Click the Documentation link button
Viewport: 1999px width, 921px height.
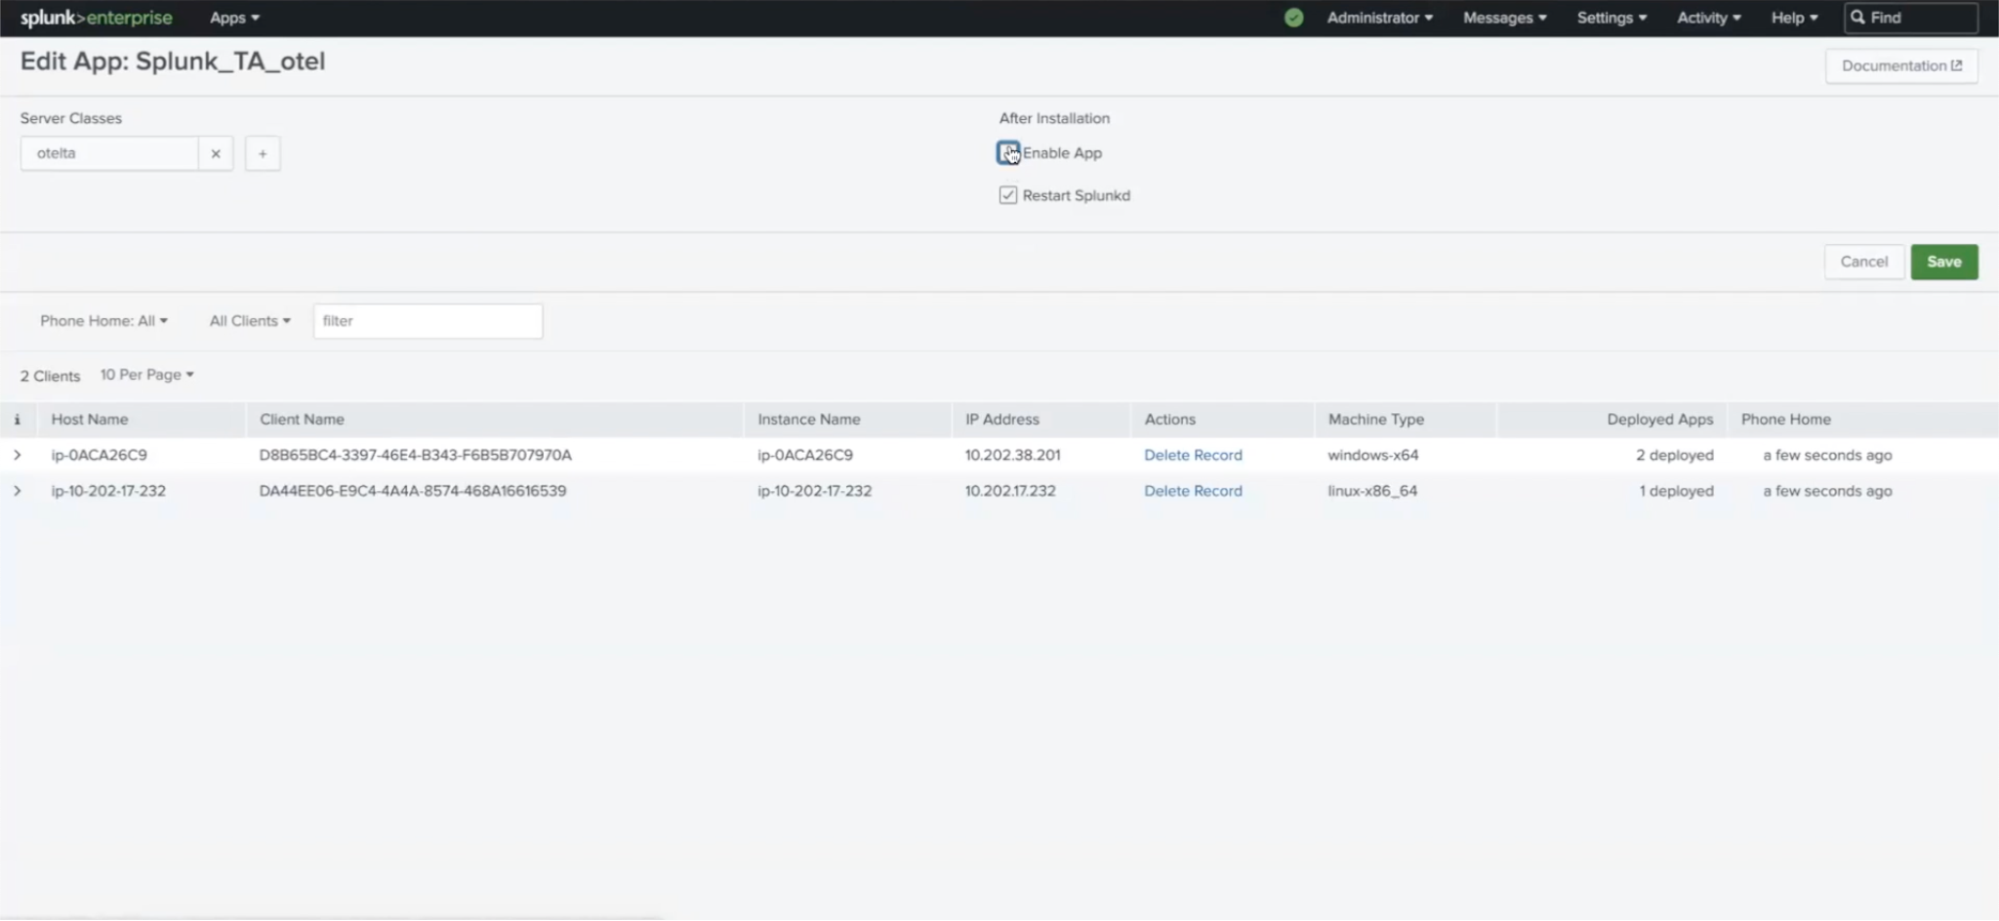tap(1901, 66)
